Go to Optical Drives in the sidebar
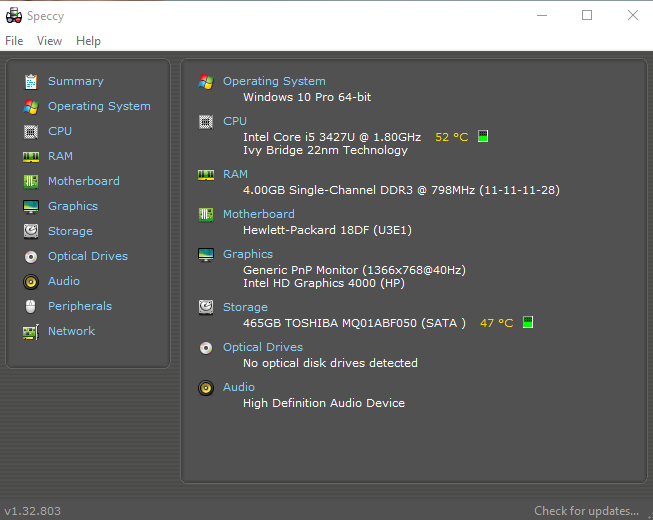Image resolution: width=653 pixels, height=520 pixels. coord(88,256)
